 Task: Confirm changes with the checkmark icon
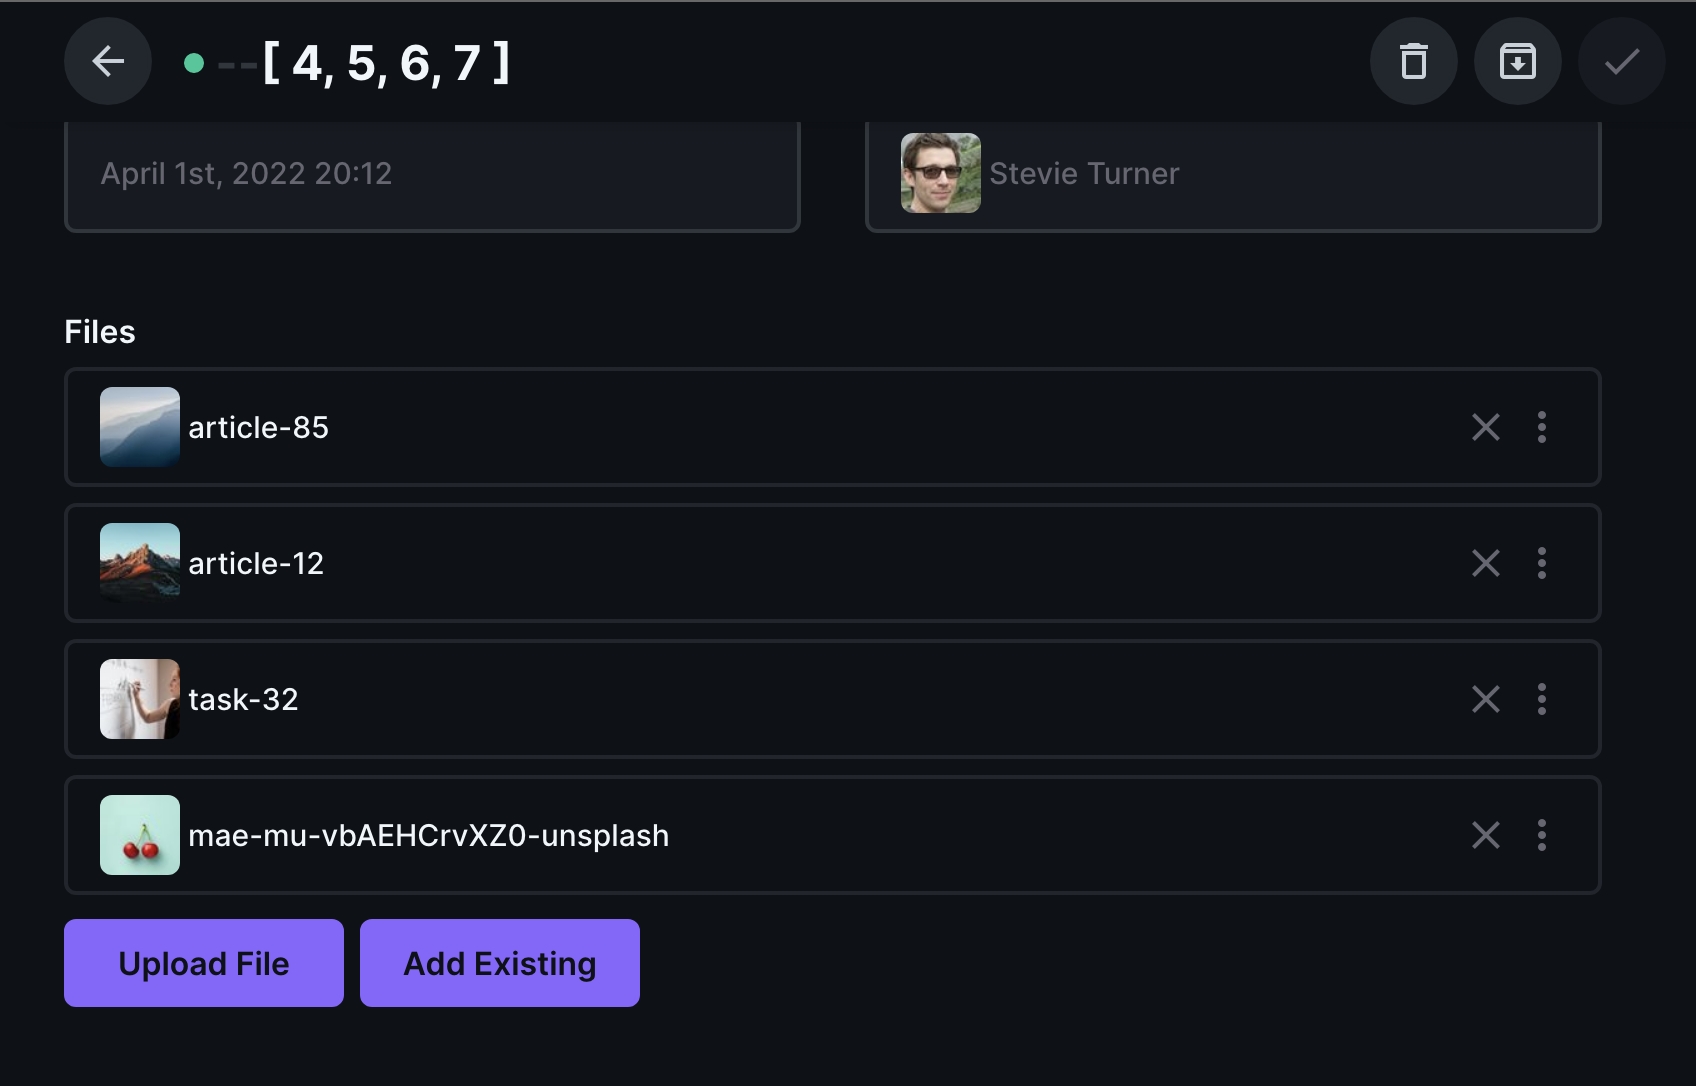click(x=1621, y=61)
